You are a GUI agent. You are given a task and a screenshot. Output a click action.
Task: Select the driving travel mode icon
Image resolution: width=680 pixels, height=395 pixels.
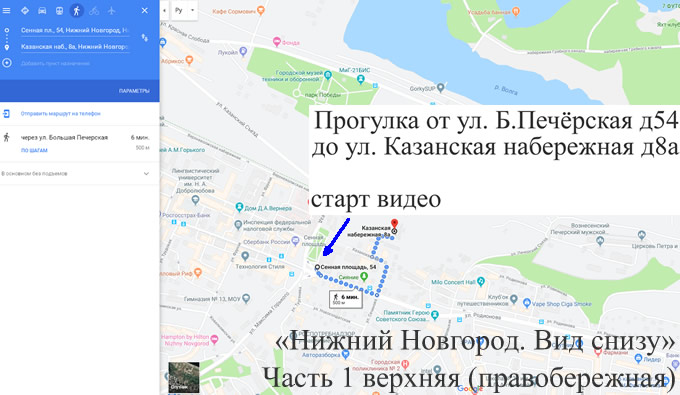[x=42, y=10]
